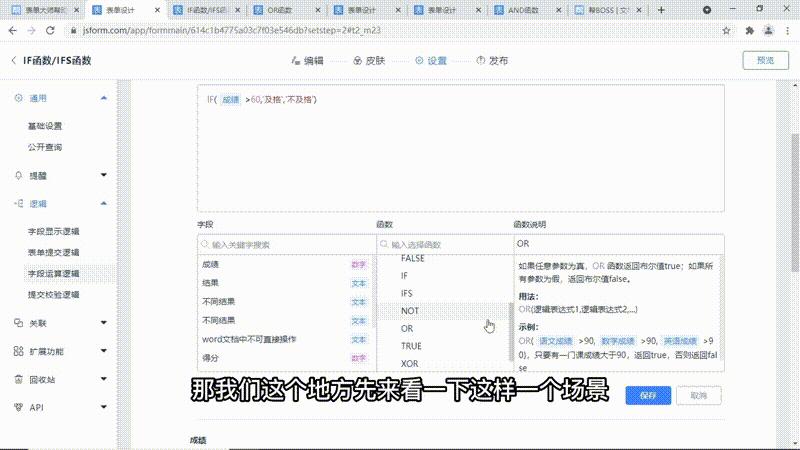
Task: Go back via arrow beside IF函数/IFS函数
Action: [x=12, y=61]
